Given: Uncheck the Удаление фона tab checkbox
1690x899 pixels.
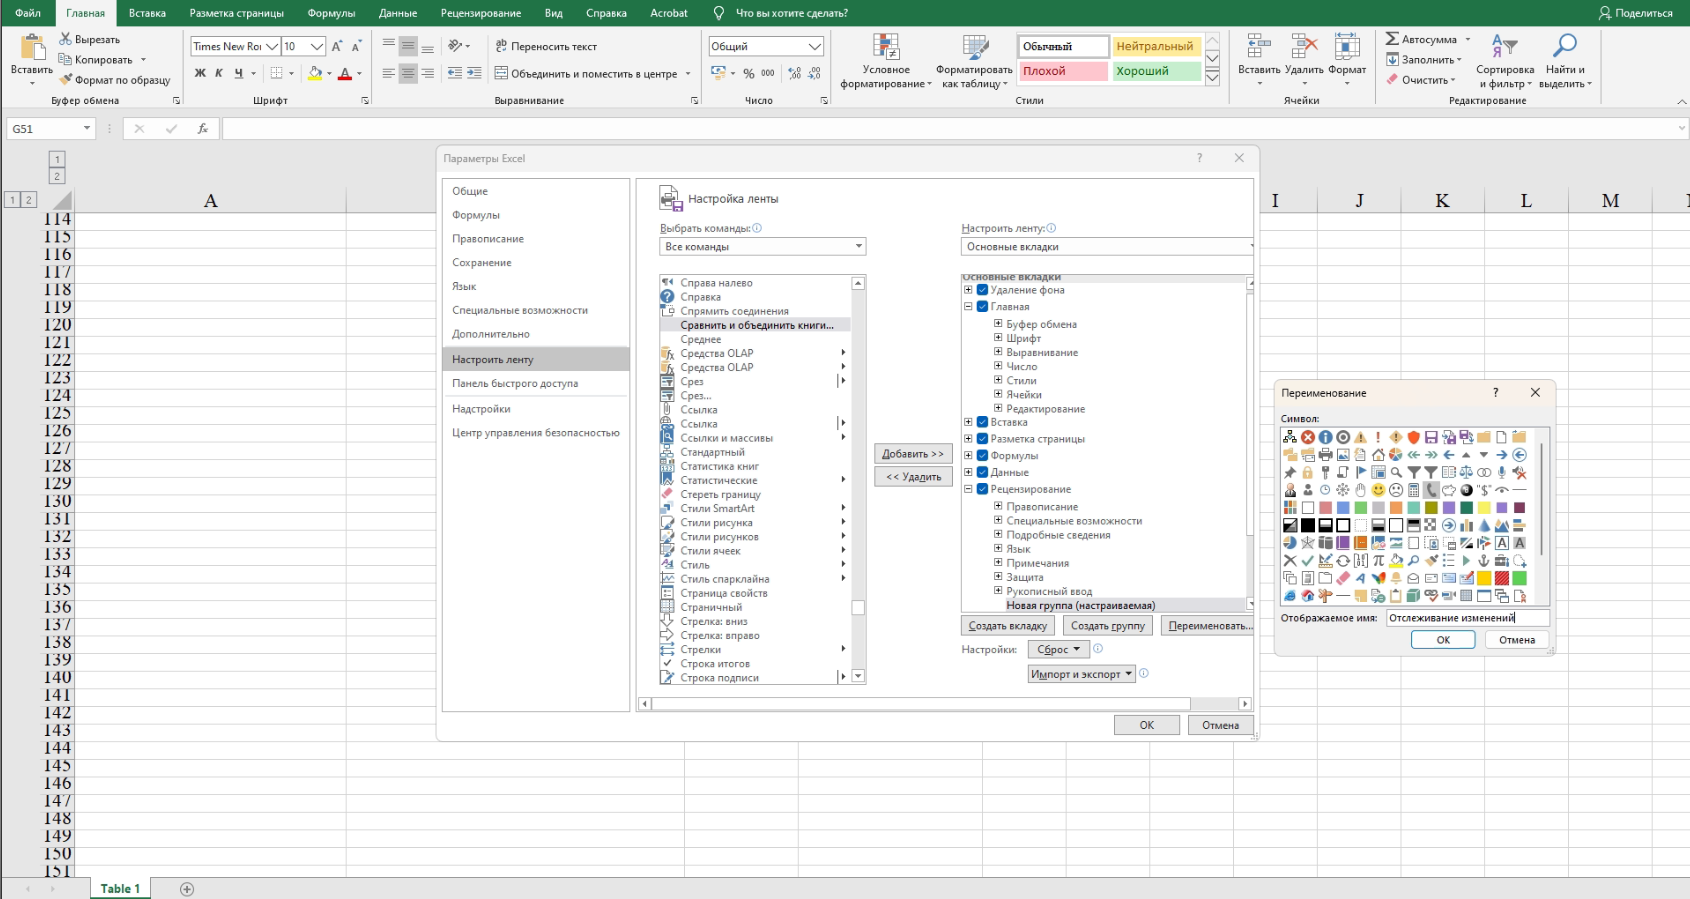Looking at the screenshot, I should (982, 290).
